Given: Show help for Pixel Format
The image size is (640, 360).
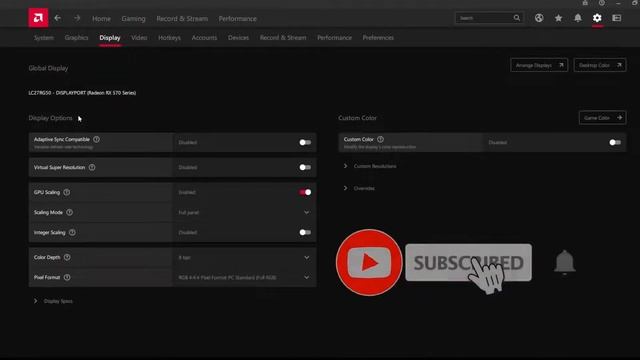Looking at the screenshot, I should click(x=67, y=277).
